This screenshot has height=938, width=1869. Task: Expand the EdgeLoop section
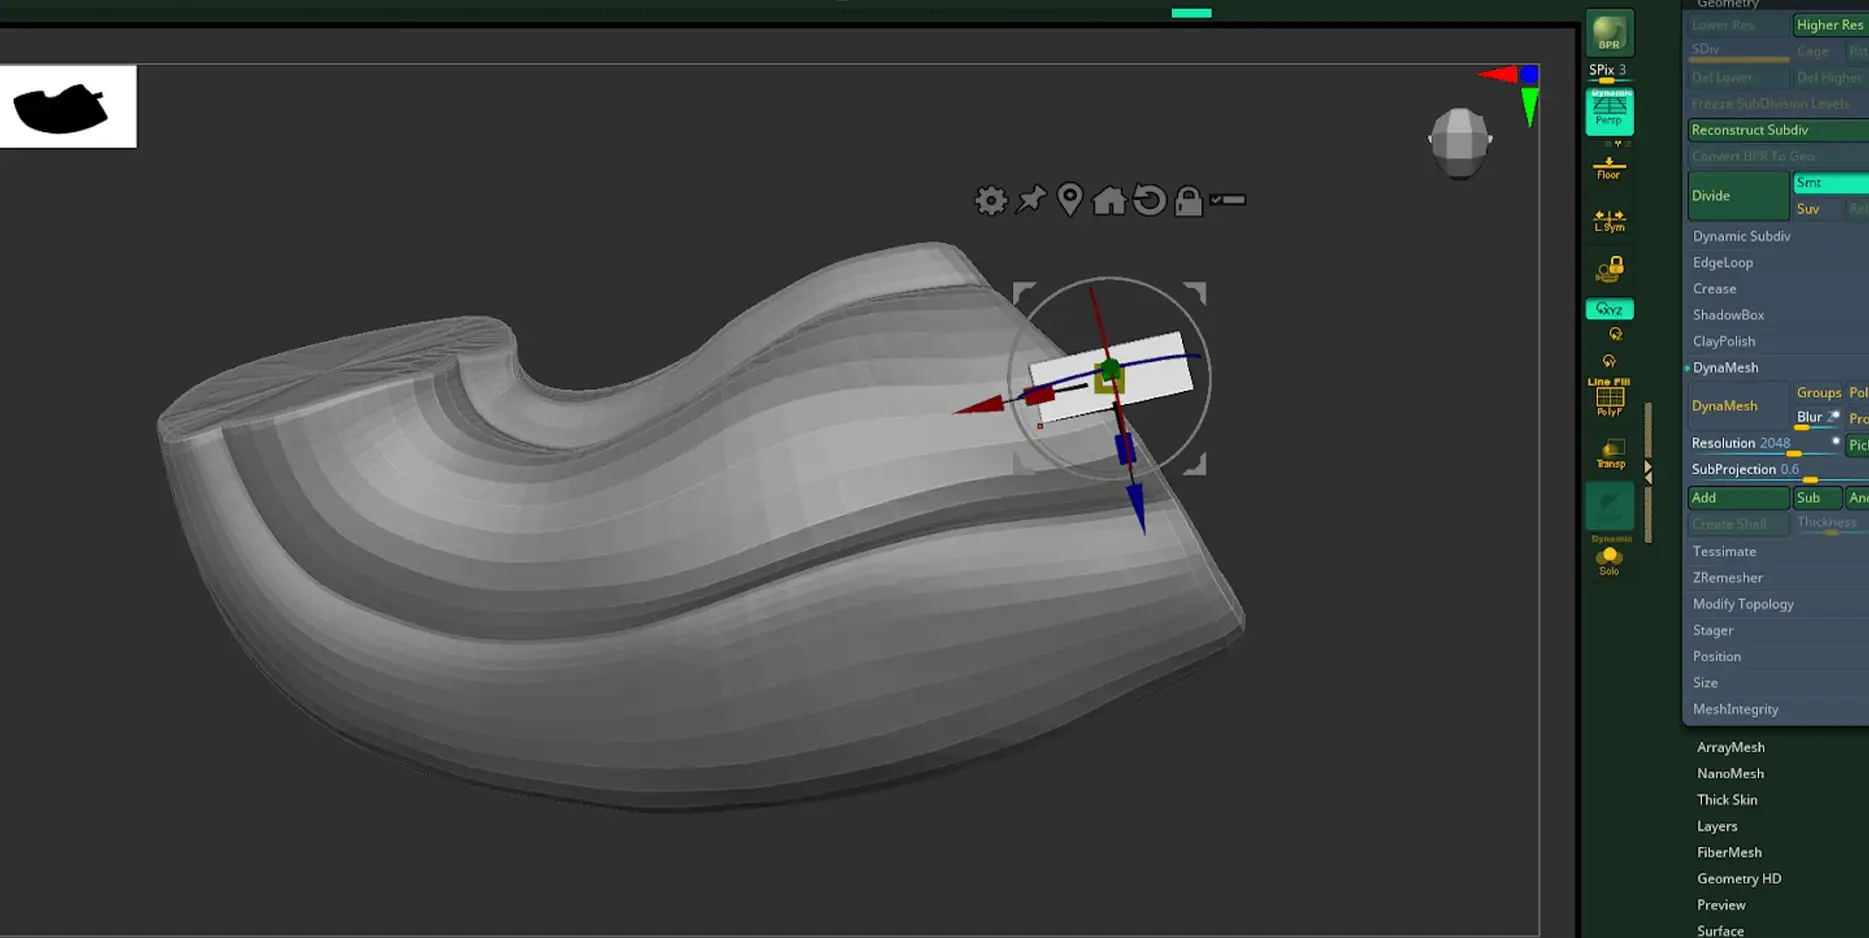(1722, 263)
